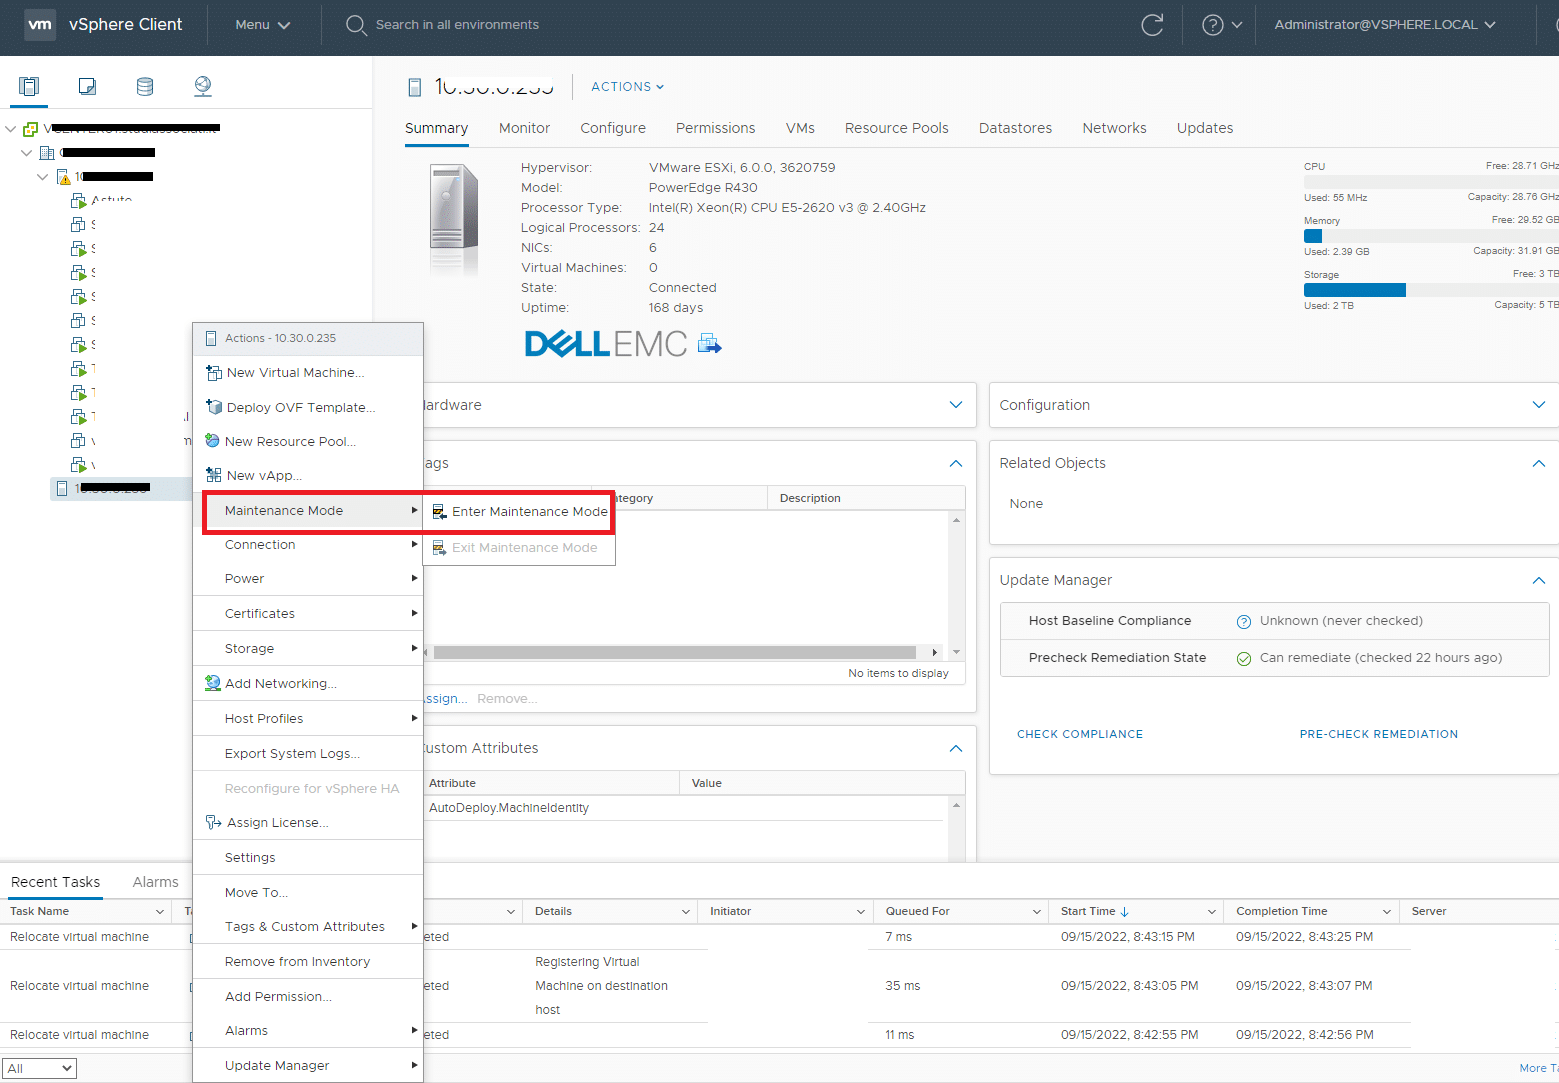Open the Storage inventory view icon
This screenshot has width=1559, height=1083.
coord(145,86)
